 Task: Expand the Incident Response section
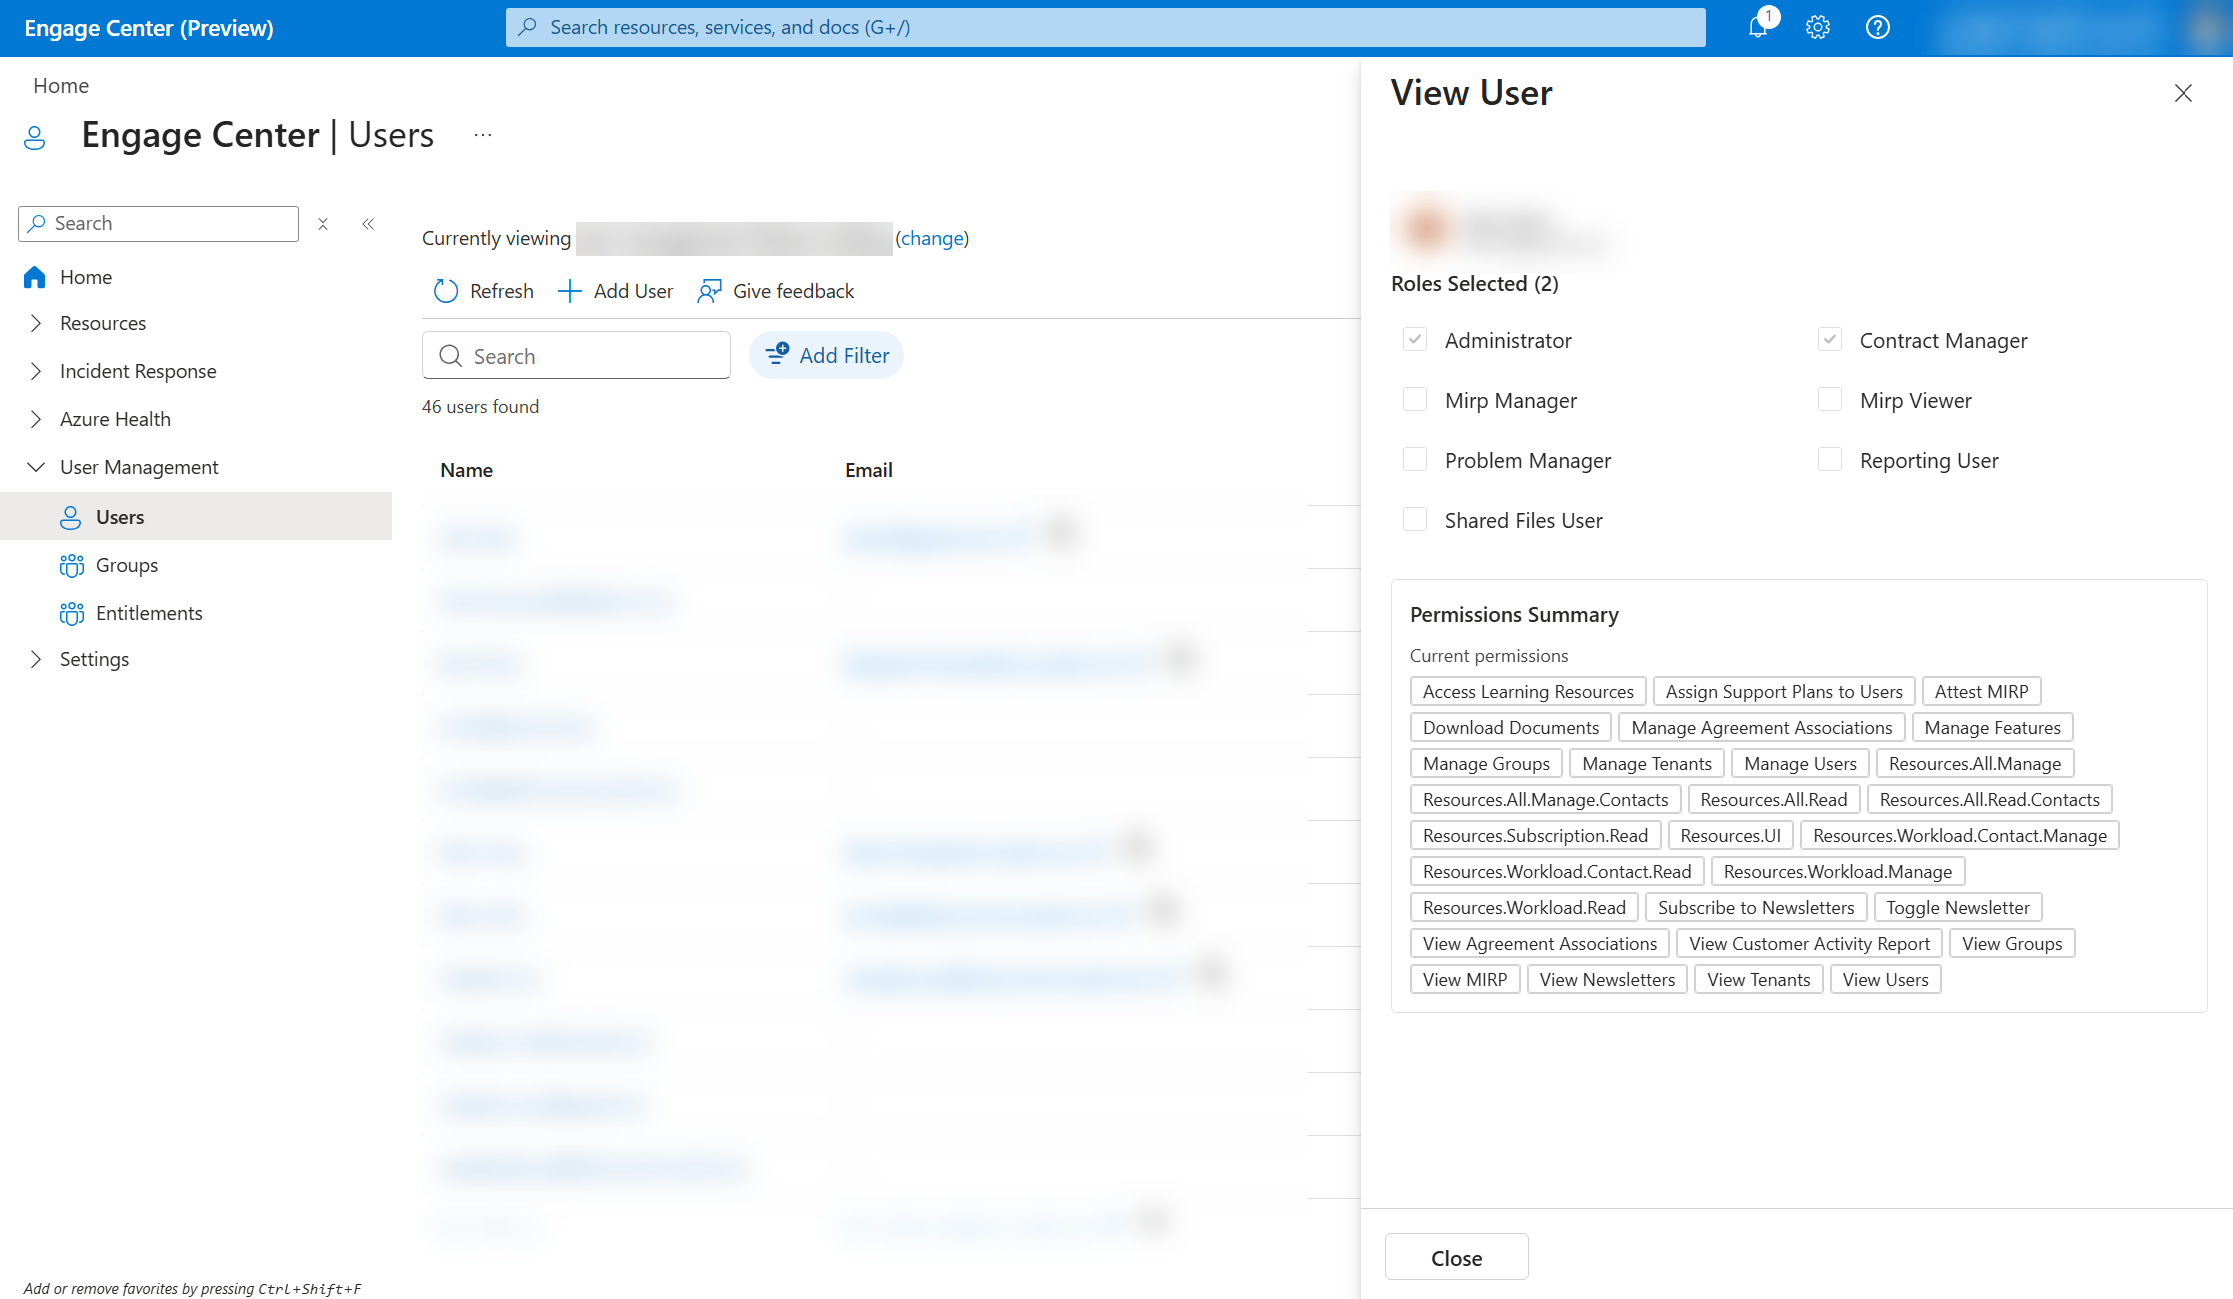coord(36,371)
